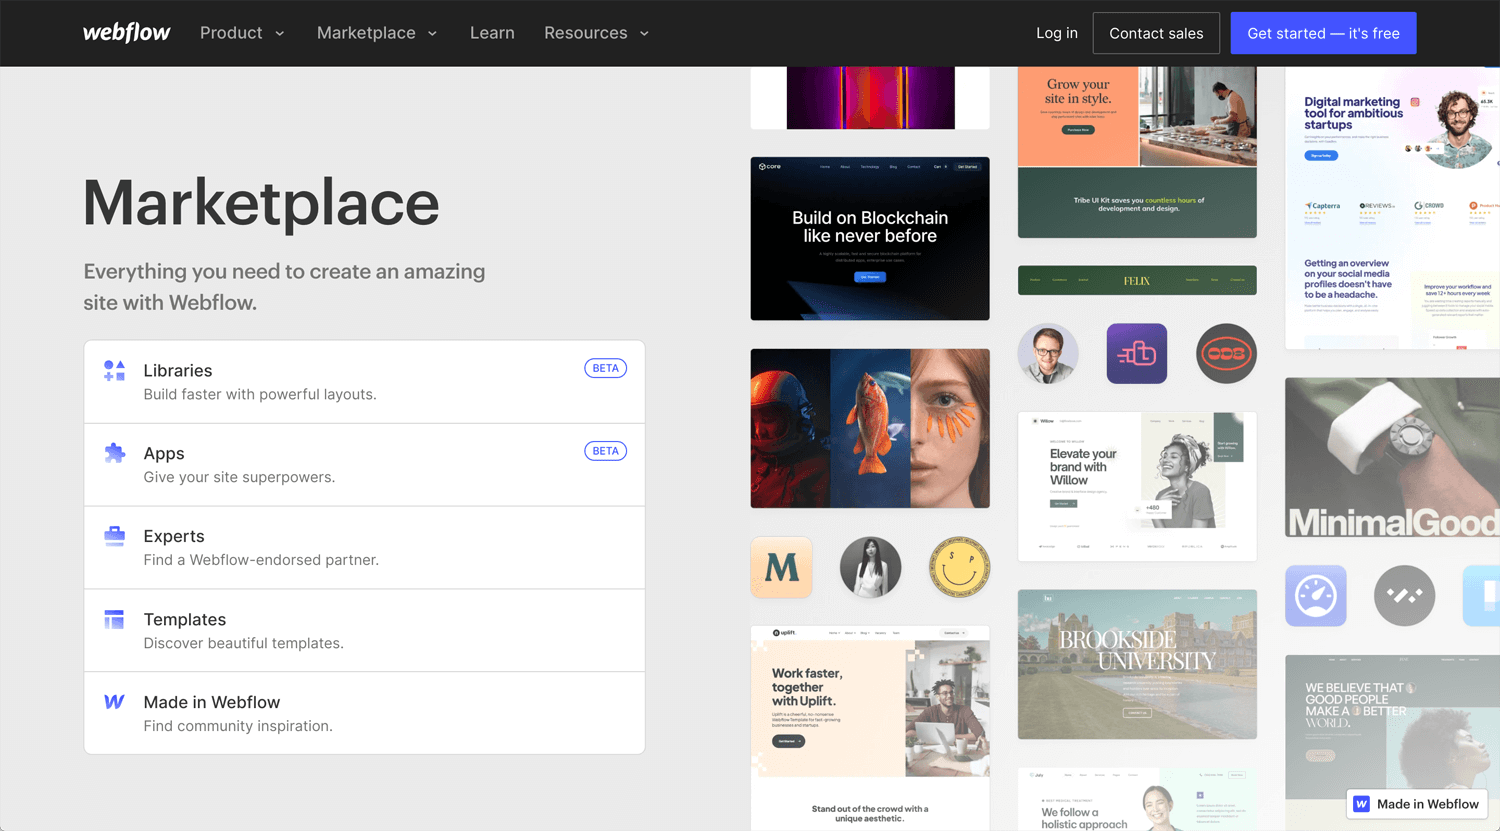Open the holistic approach template thumbnail
The width and height of the screenshot is (1500, 831).
coord(1137,799)
